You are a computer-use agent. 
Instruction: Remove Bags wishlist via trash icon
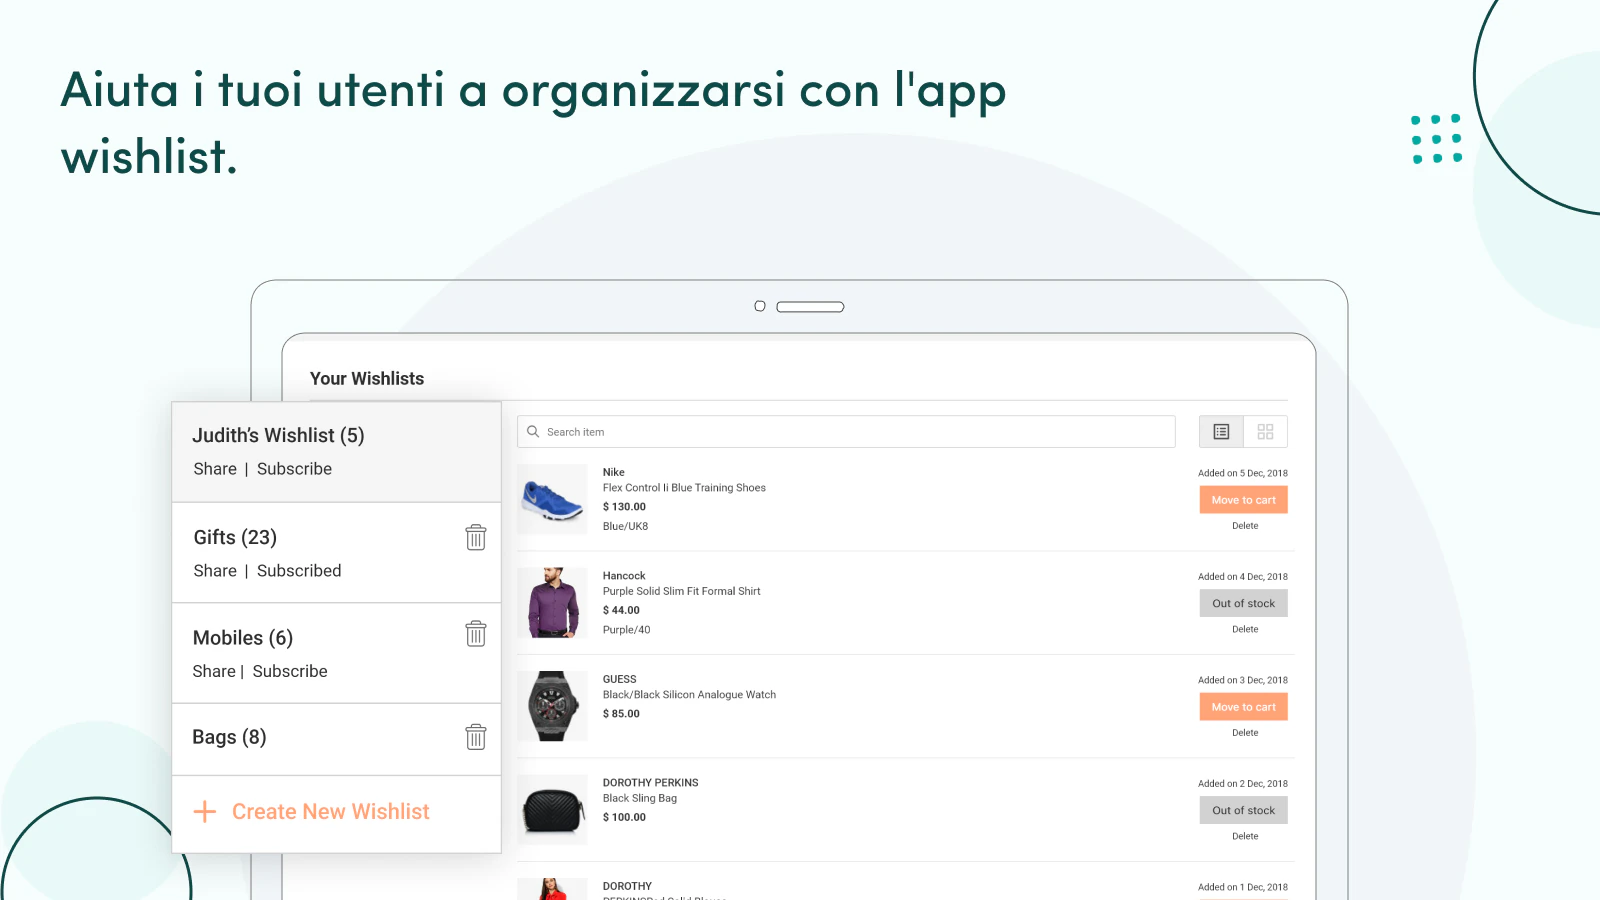click(x=476, y=737)
